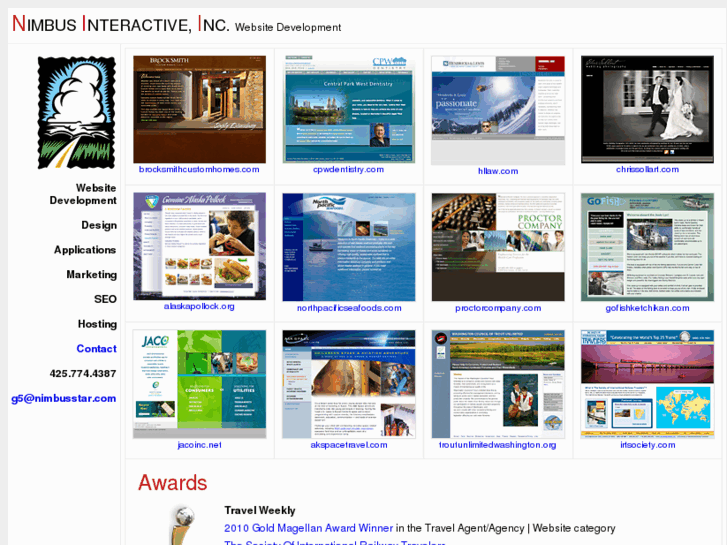The width and height of the screenshot is (727, 545).
Task: Open the SEO sidebar item
Action: [105, 299]
